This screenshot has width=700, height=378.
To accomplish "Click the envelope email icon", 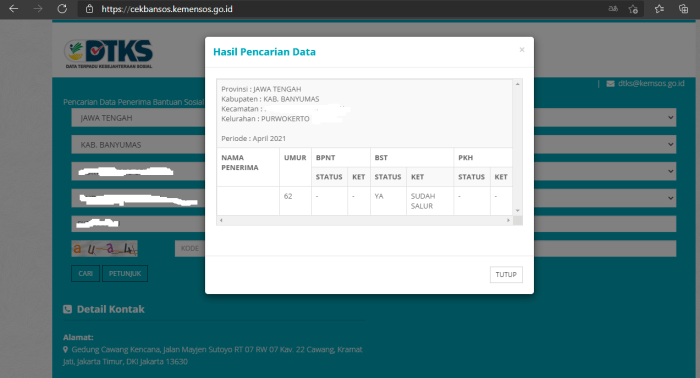I will point(610,83).
